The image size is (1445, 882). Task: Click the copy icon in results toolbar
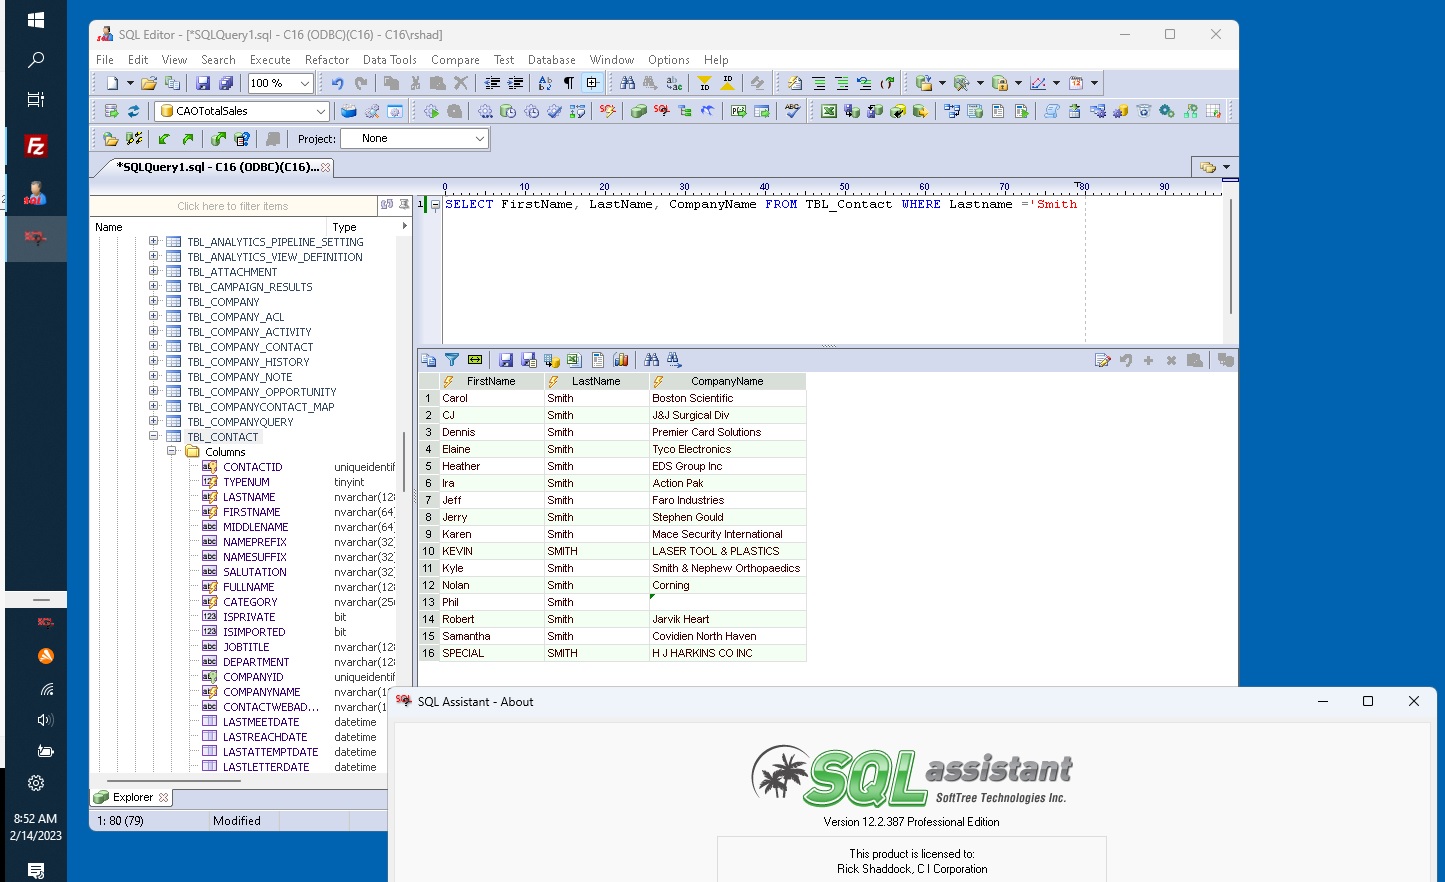429,360
